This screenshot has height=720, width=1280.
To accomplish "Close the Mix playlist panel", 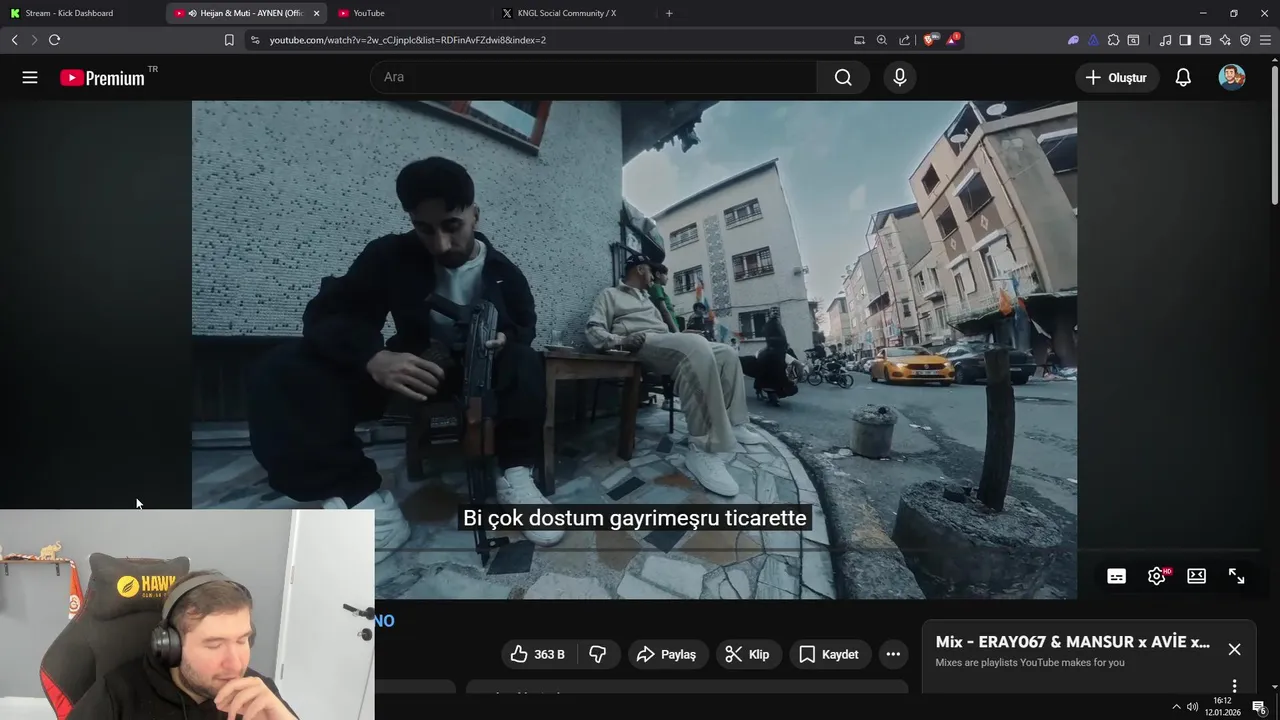I will (x=1234, y=650).
